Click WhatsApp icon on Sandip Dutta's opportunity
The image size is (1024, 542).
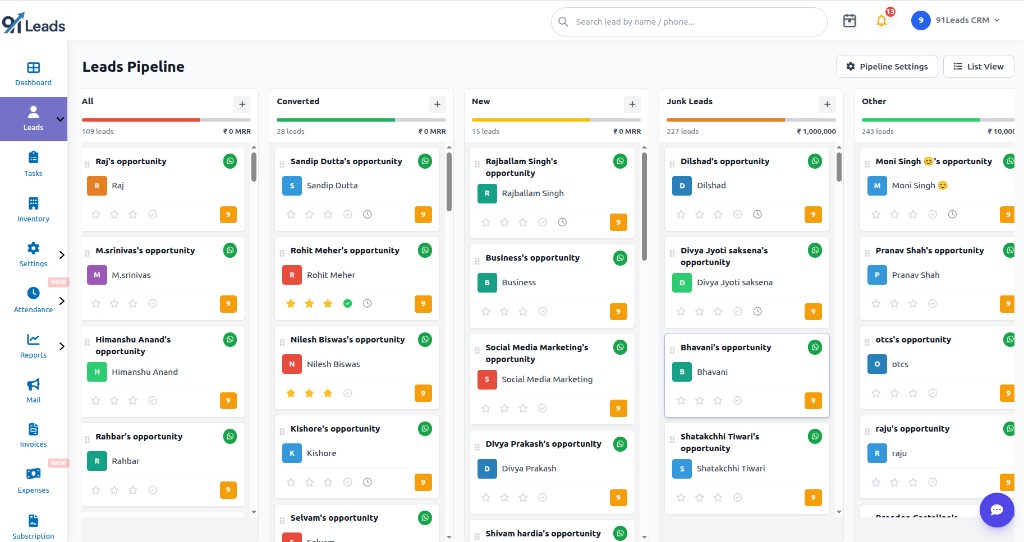coord(425,161)
